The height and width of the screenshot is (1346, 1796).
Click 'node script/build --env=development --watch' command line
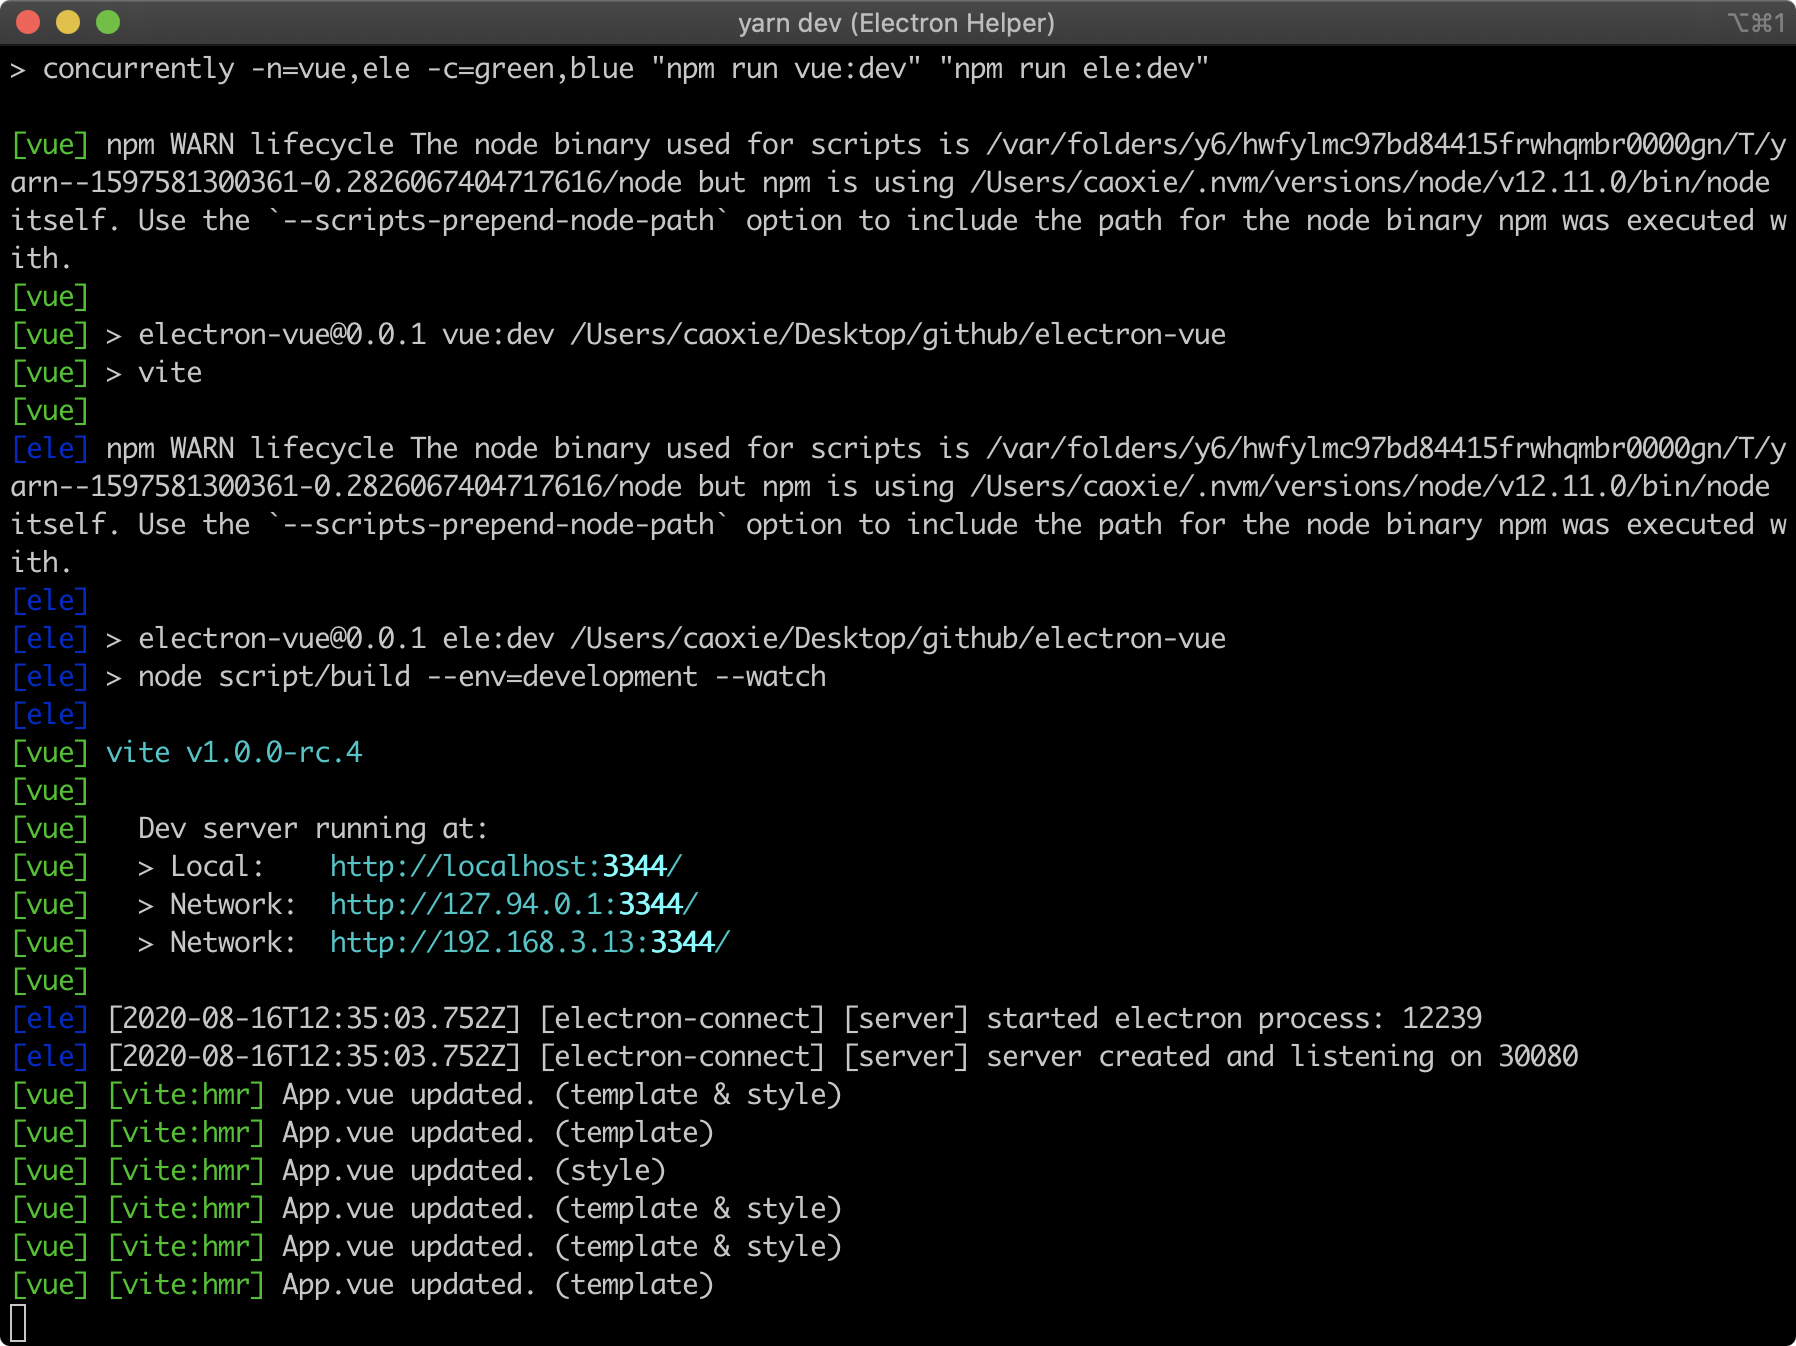(x=481, y=676)
